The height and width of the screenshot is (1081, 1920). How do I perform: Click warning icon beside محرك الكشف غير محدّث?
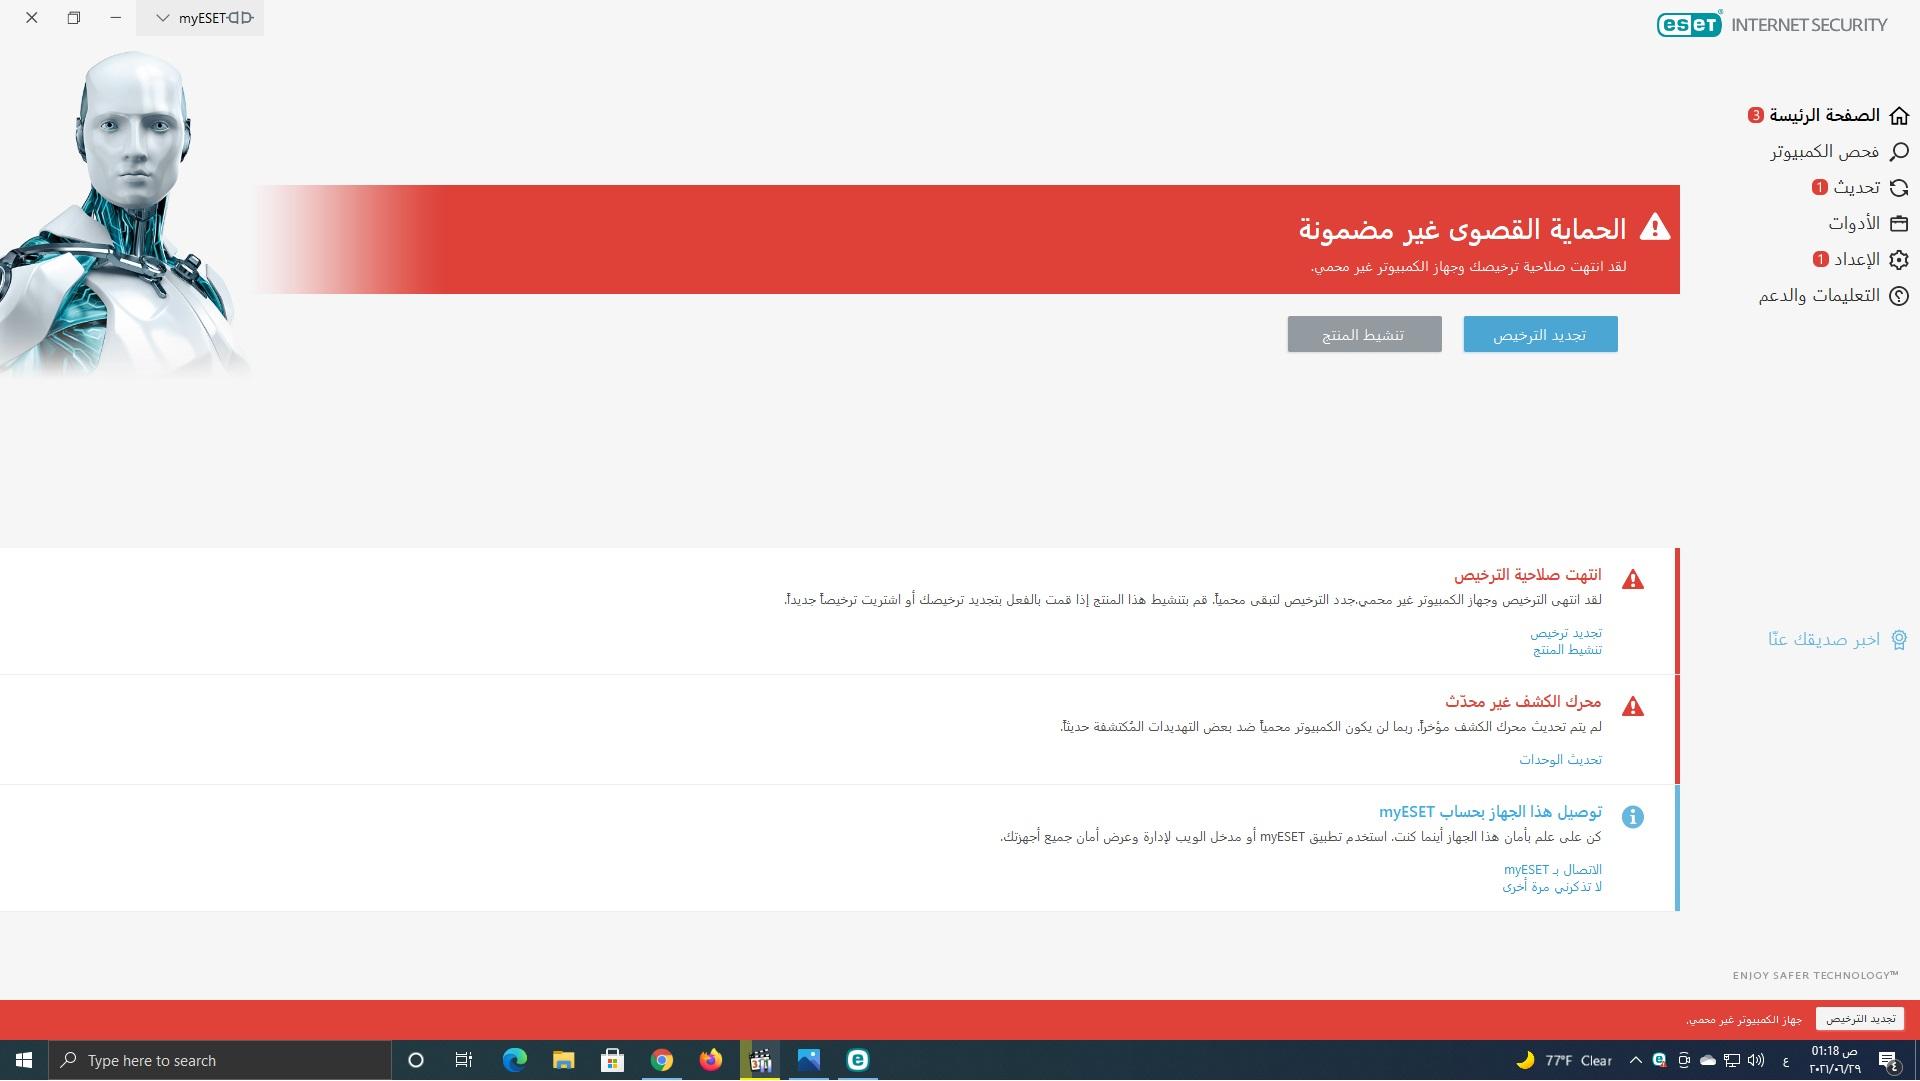(x=1633, y=706)
